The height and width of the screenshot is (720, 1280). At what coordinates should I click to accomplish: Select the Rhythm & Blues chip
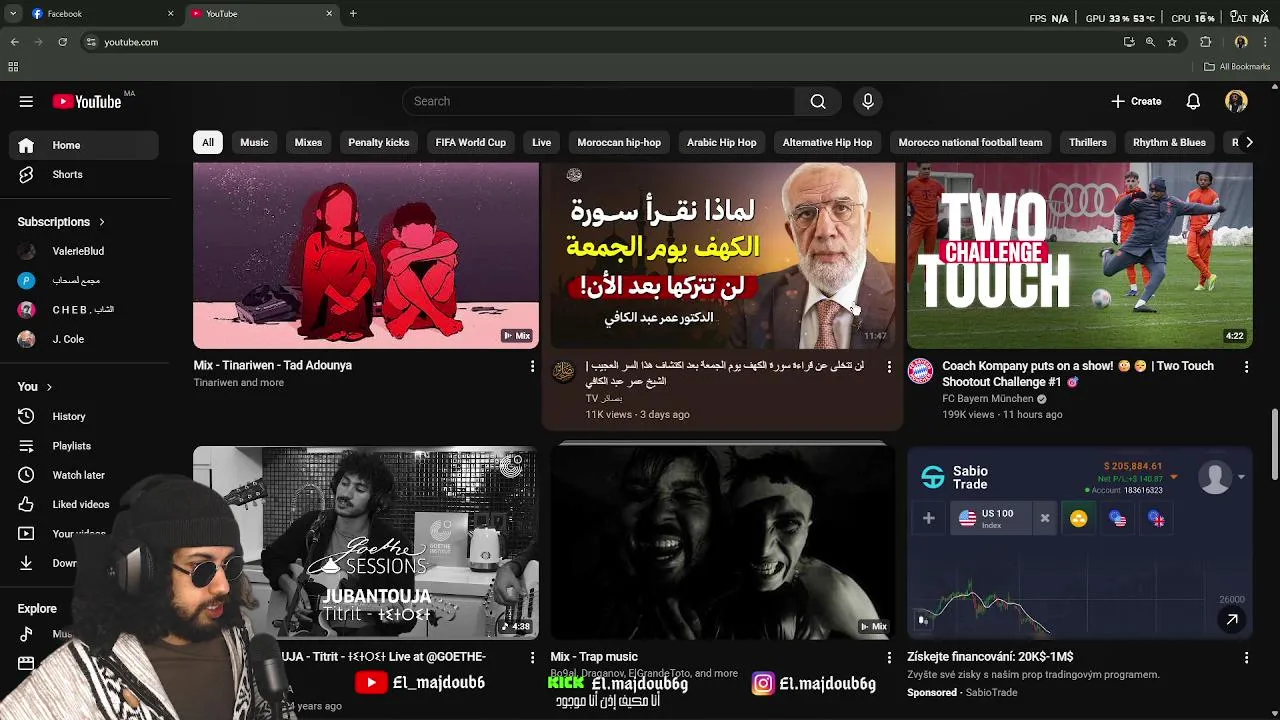pos(1169,142)
